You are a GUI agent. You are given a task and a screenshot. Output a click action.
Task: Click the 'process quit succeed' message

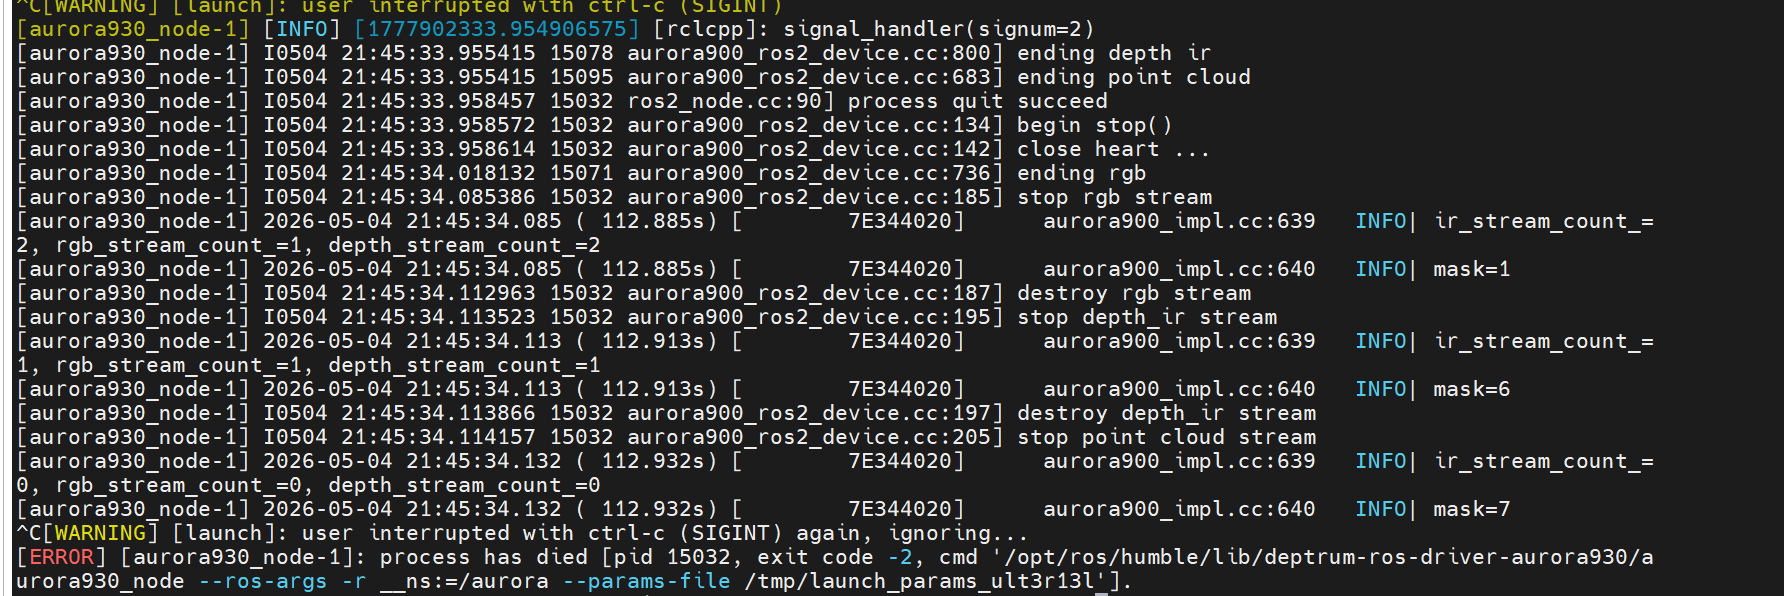(x=978, y=101)
